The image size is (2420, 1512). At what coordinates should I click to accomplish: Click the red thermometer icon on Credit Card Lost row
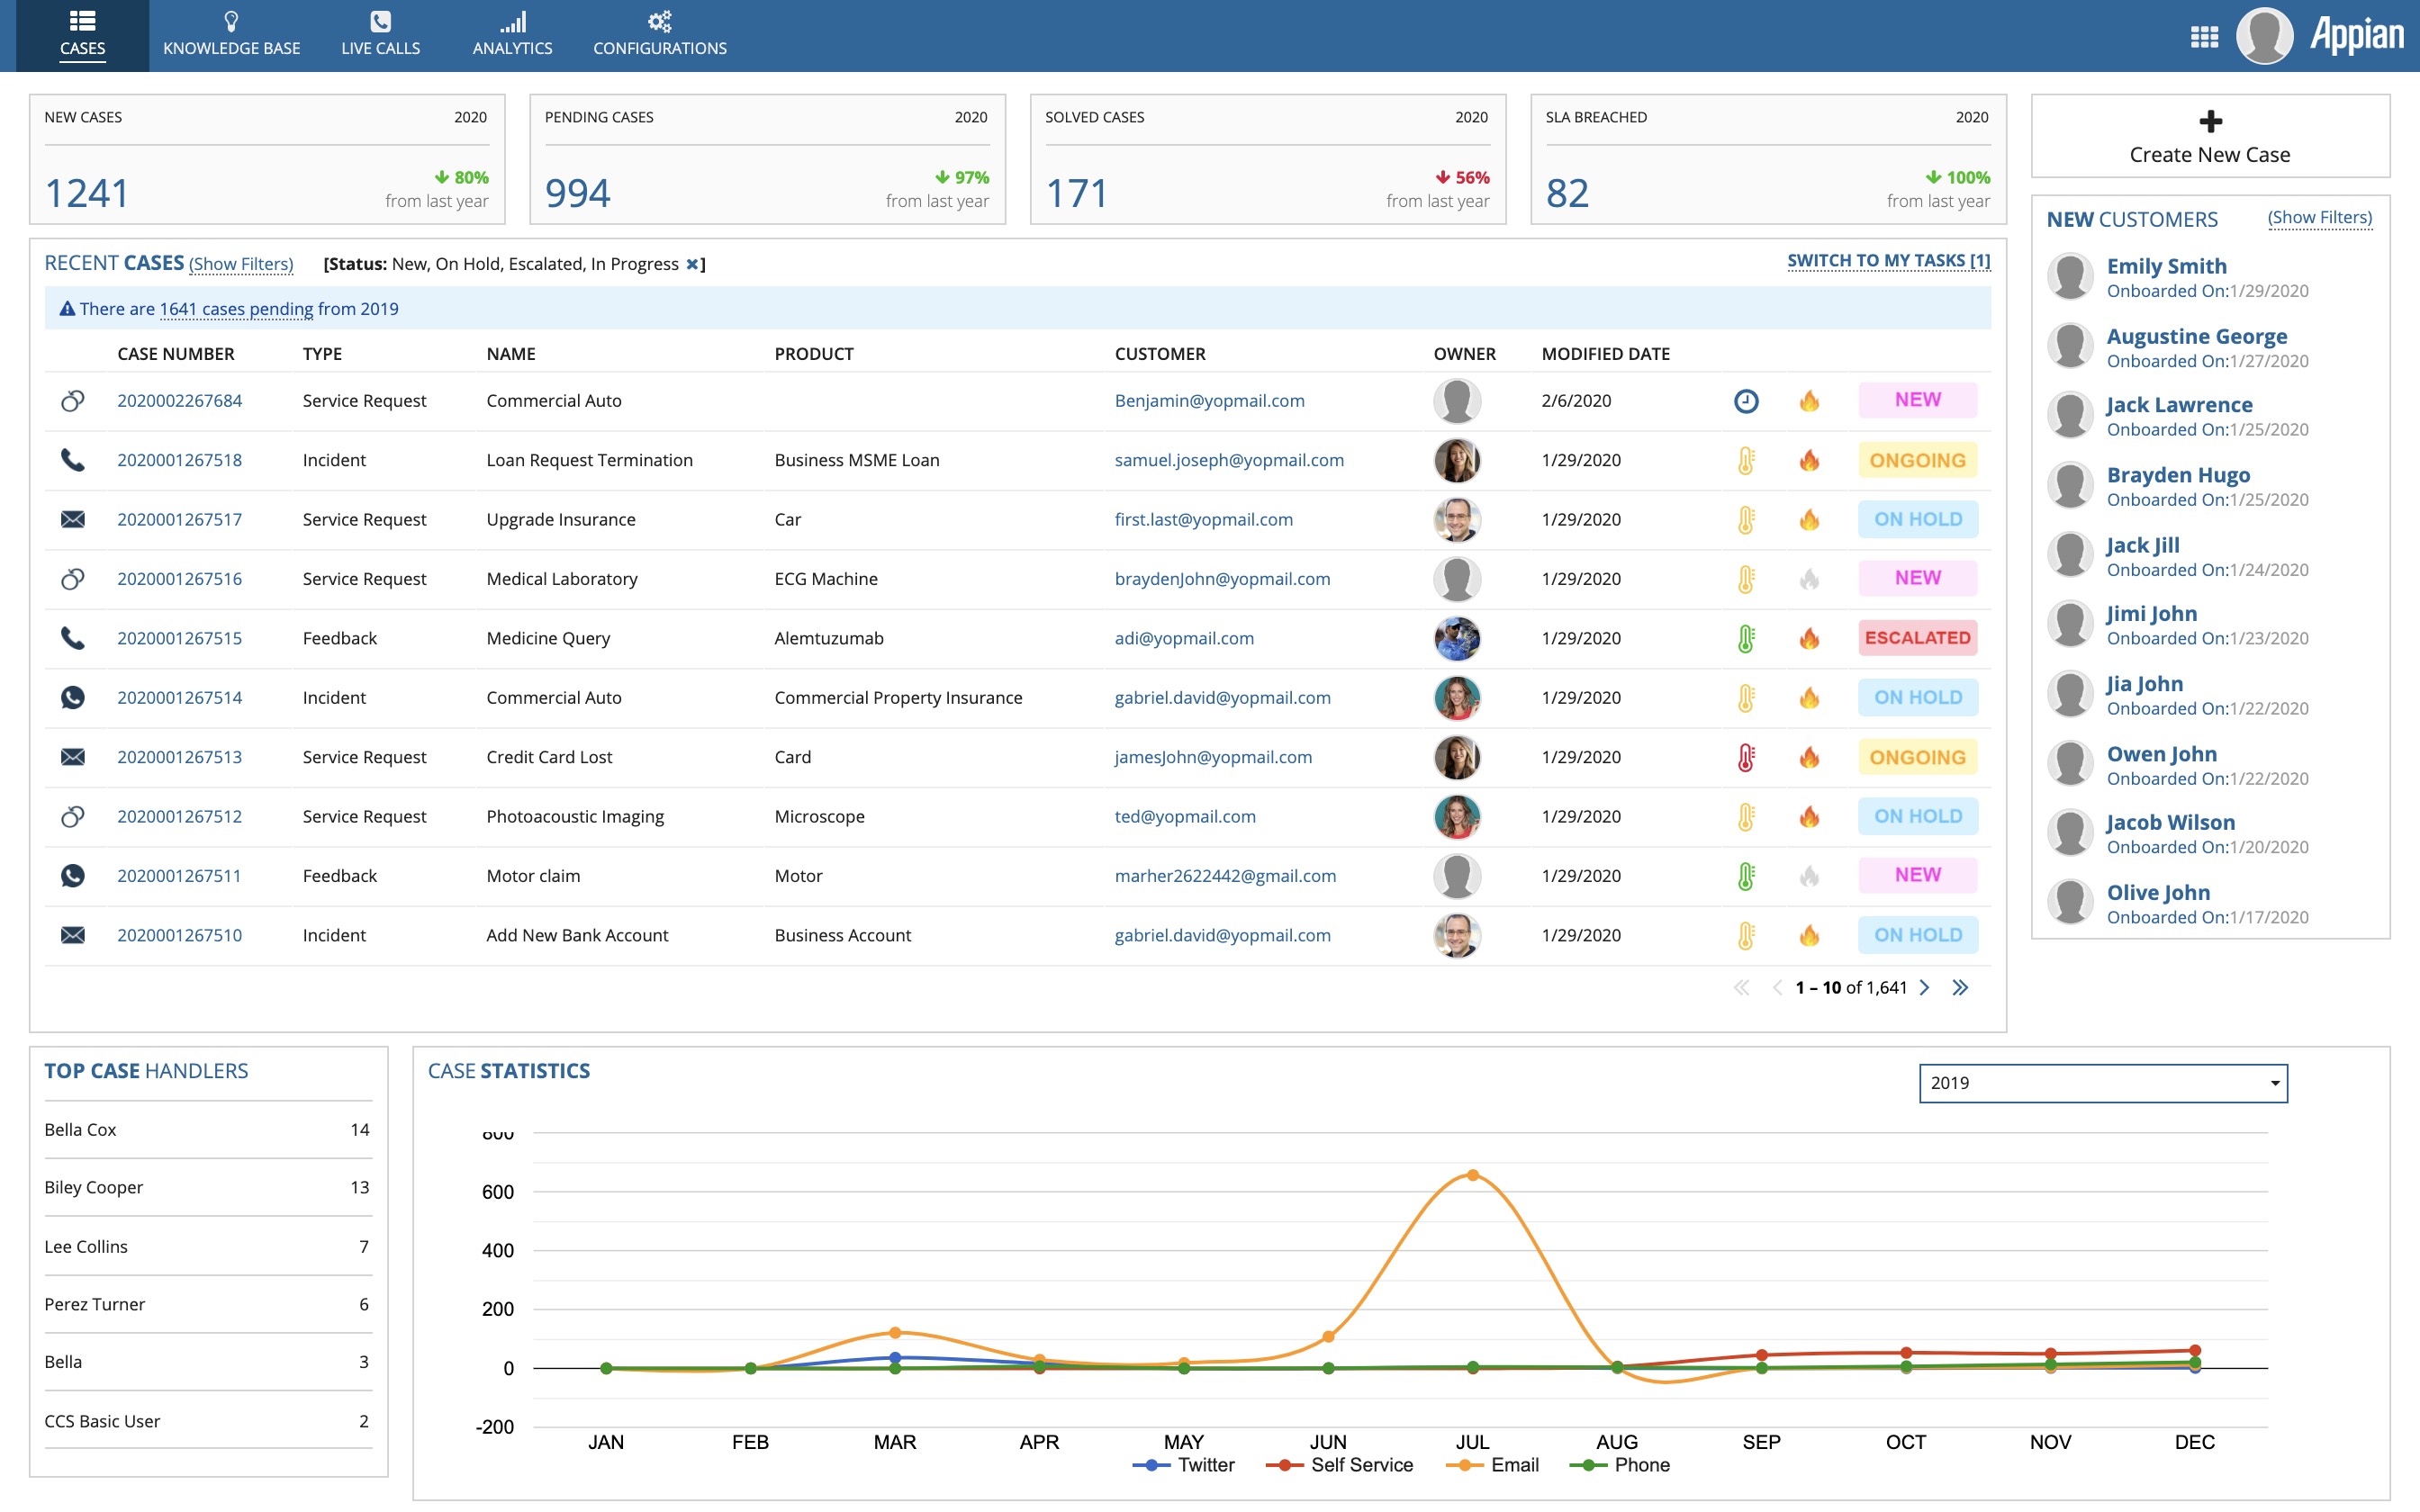coord(1744,756)
